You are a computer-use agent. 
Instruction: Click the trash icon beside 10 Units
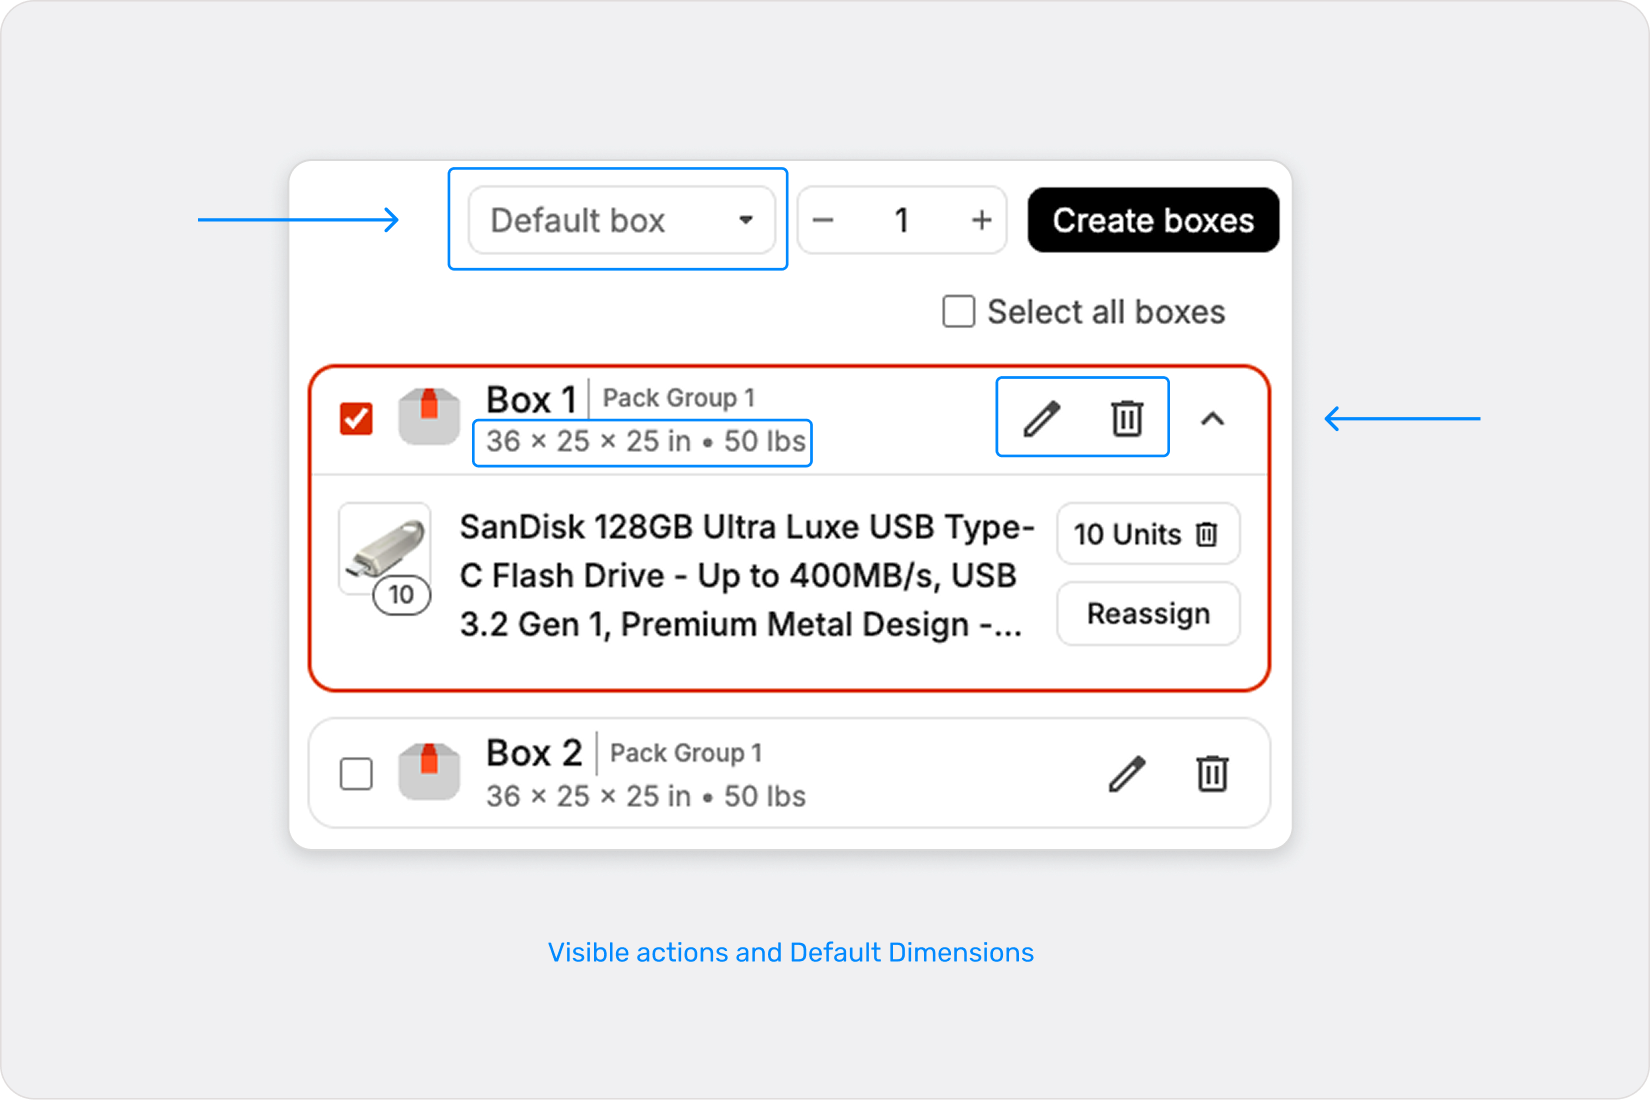1207,534
